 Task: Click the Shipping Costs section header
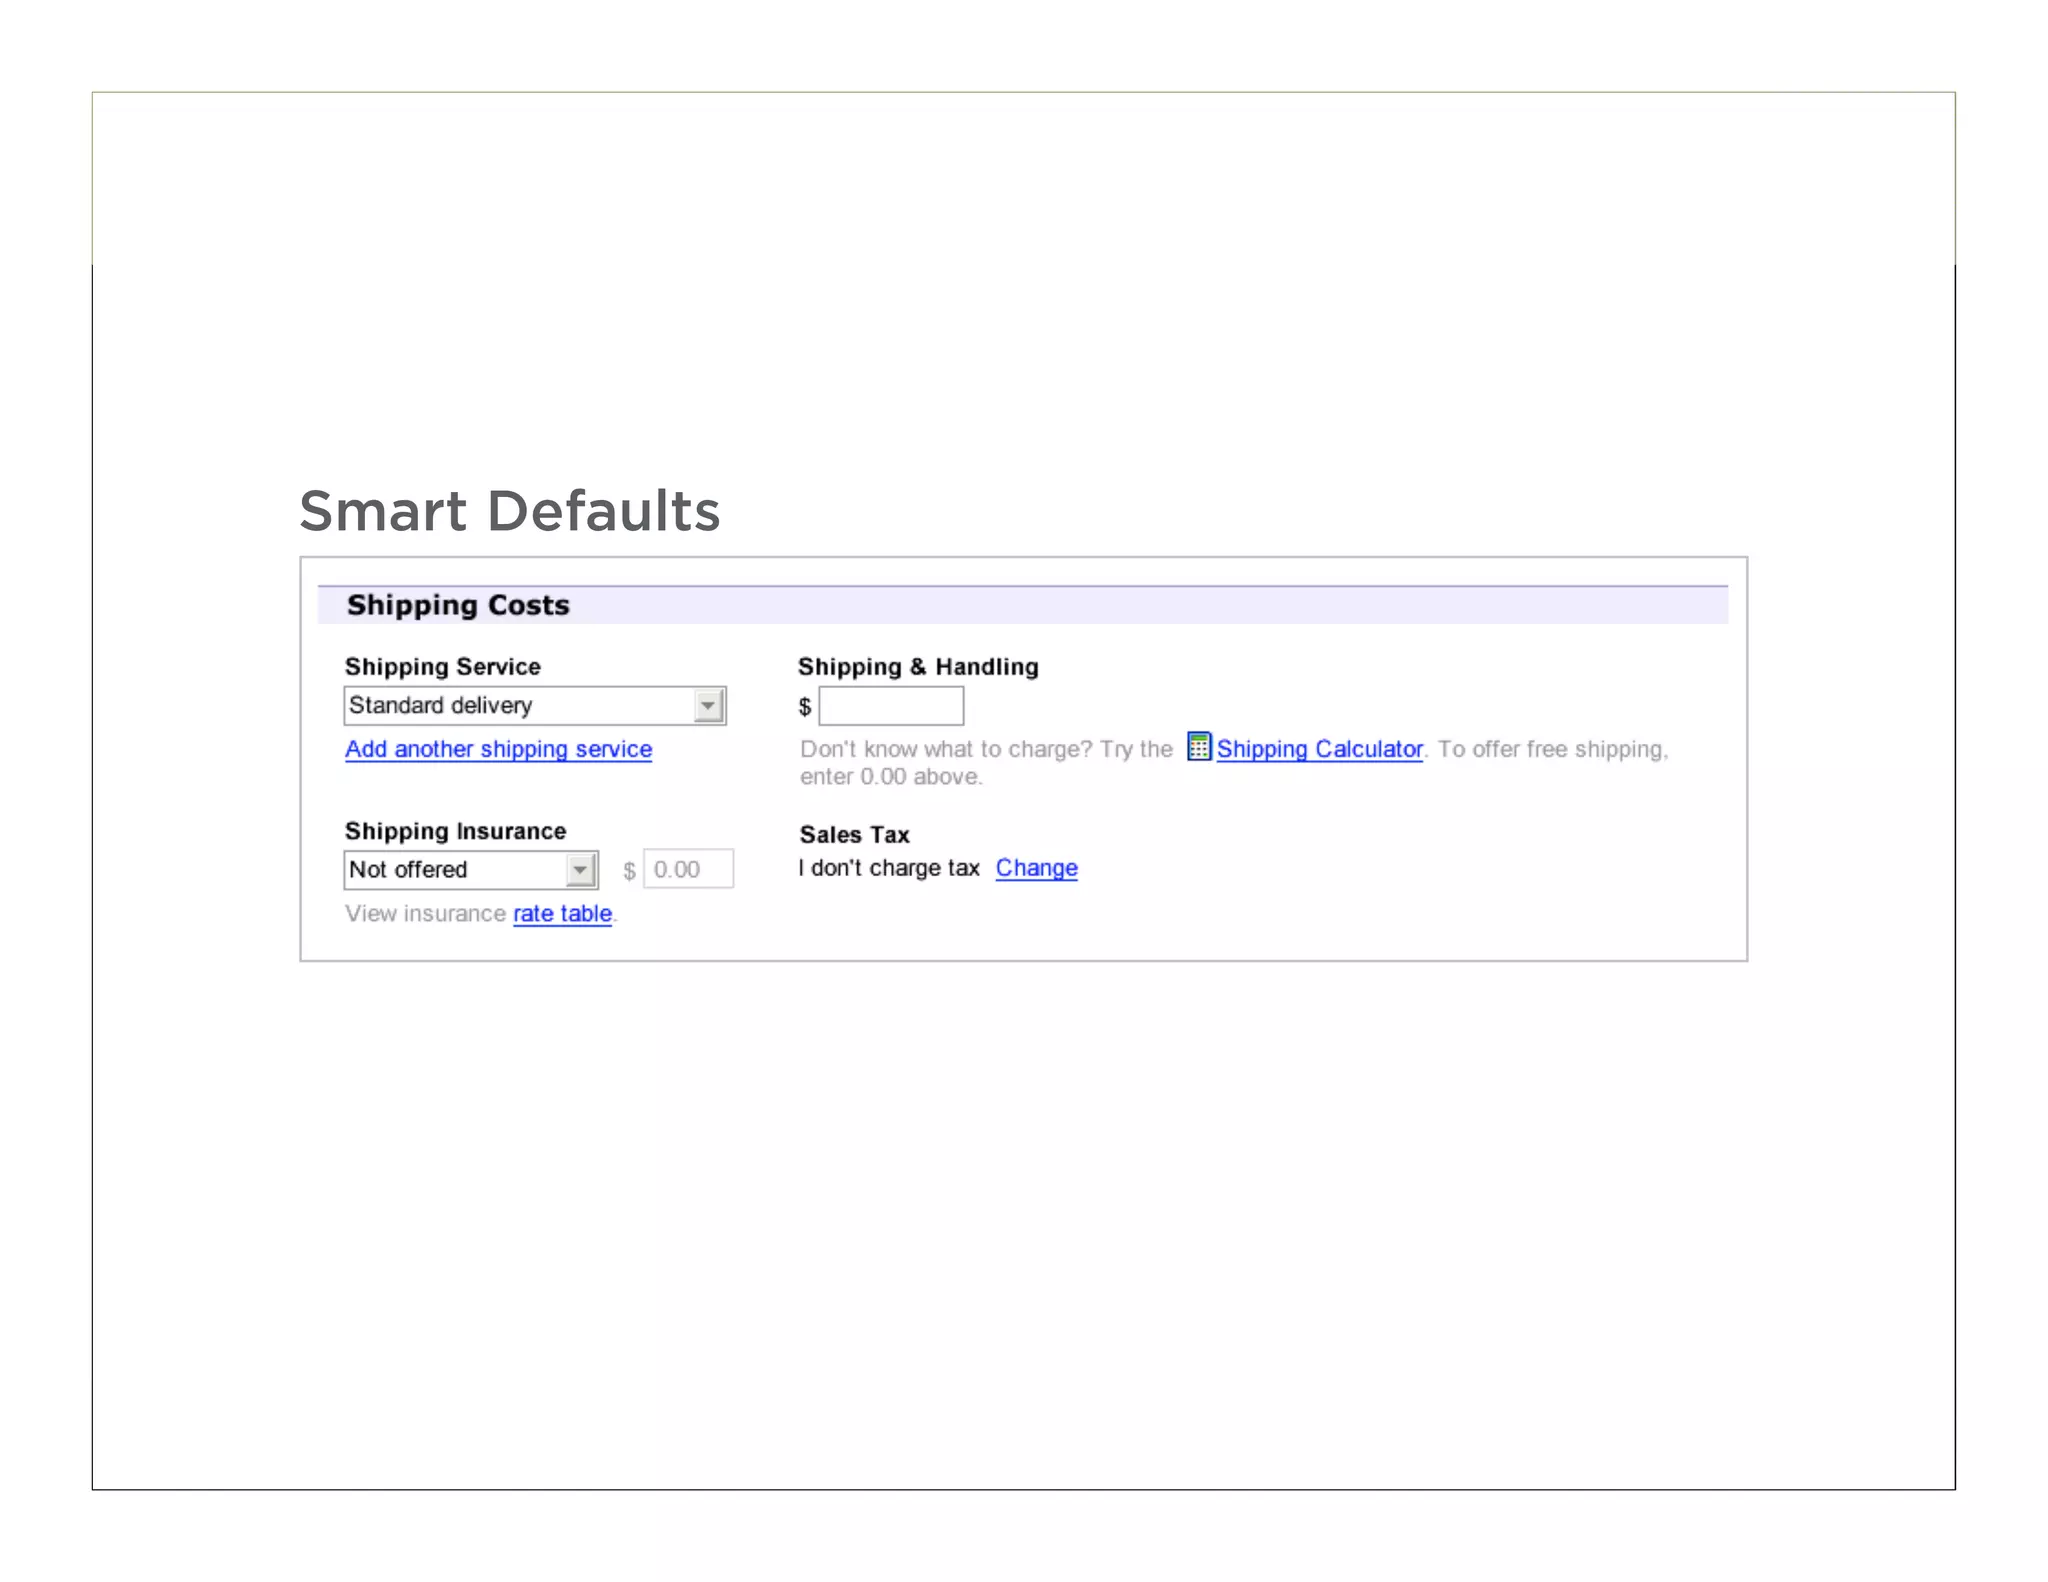(x=1022, y=605)
